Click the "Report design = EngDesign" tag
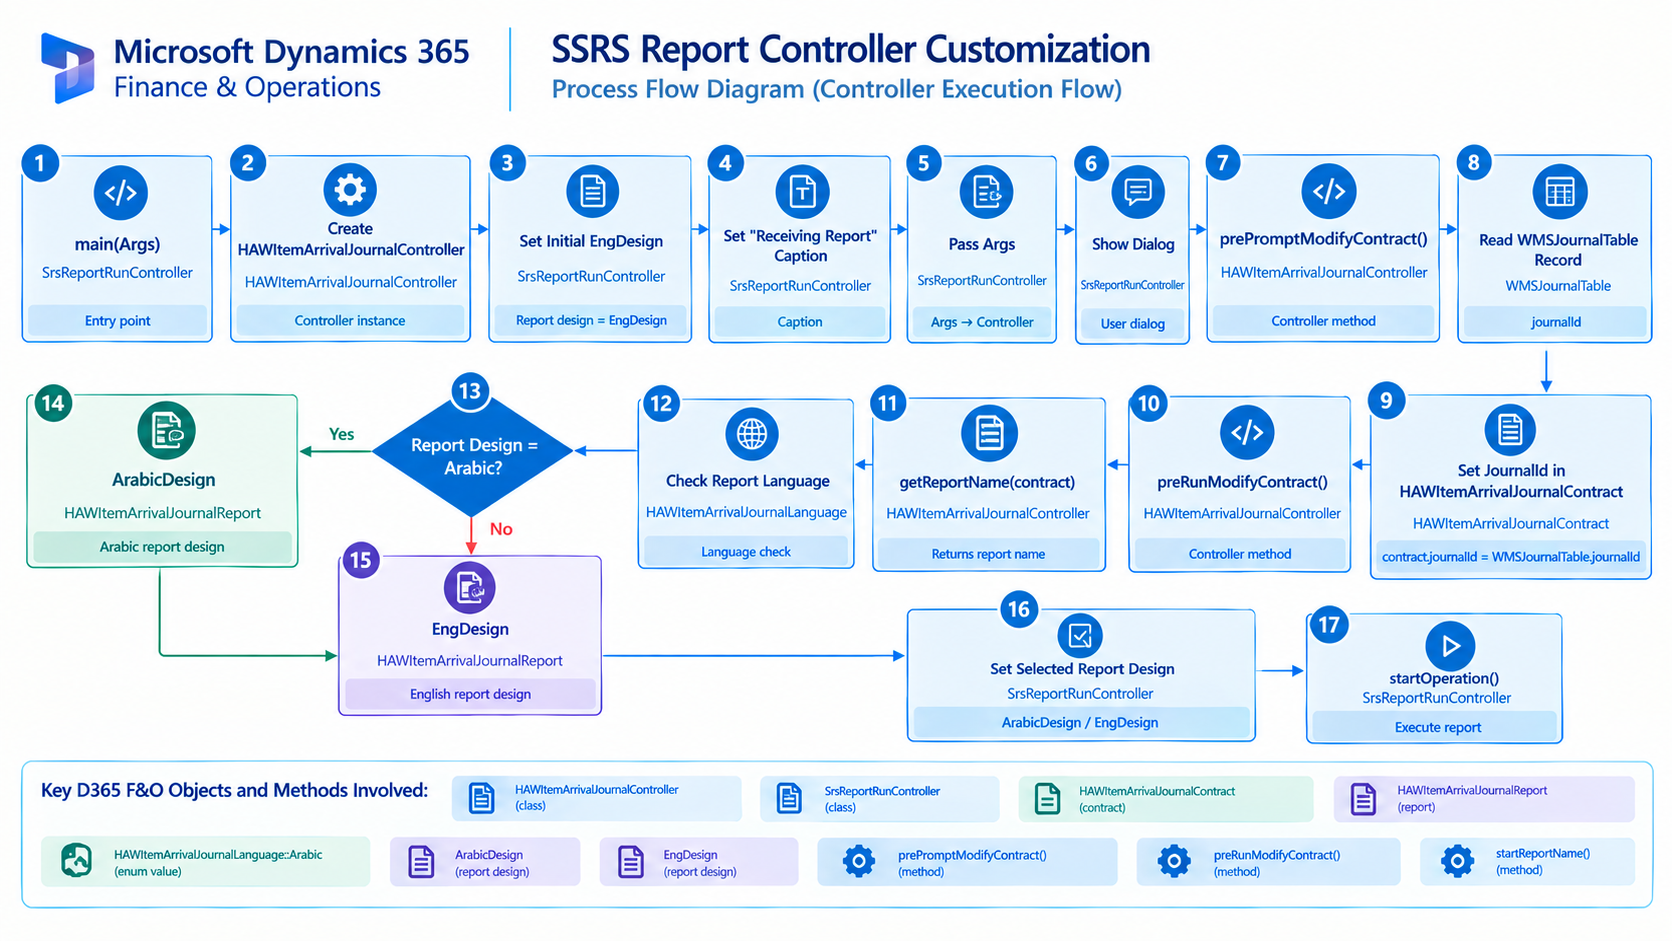Screen dimensions: 1672x941 click(591, 320)
